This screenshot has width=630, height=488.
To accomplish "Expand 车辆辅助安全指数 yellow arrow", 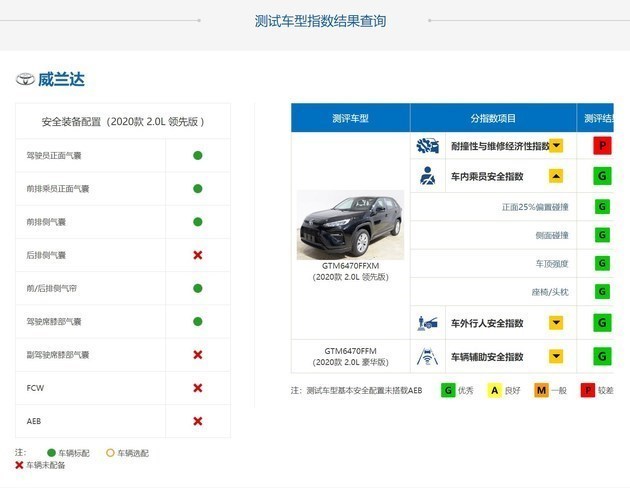I will [x=556, y=356].
